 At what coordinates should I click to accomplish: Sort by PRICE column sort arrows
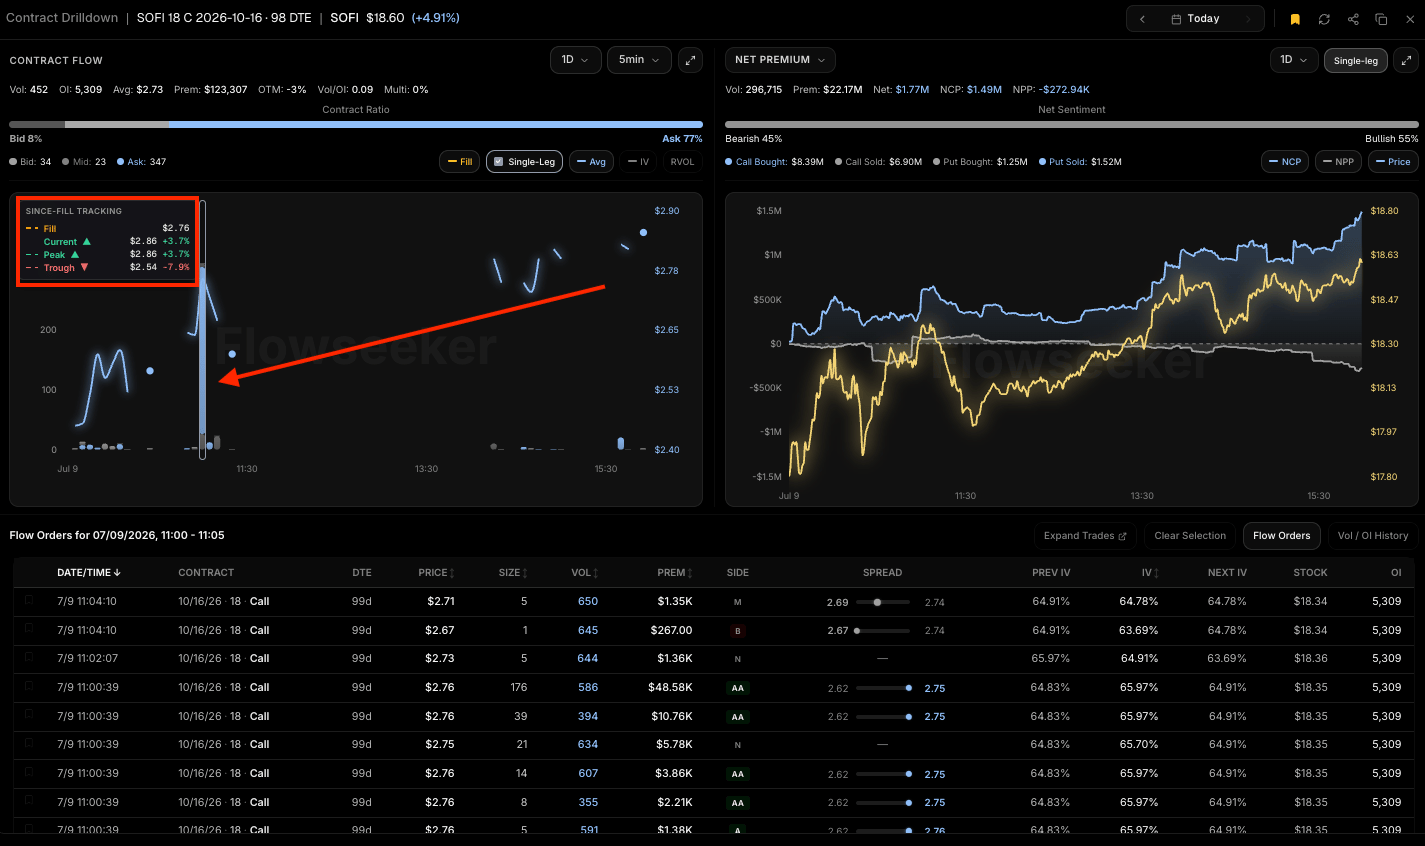pos(452,573)
